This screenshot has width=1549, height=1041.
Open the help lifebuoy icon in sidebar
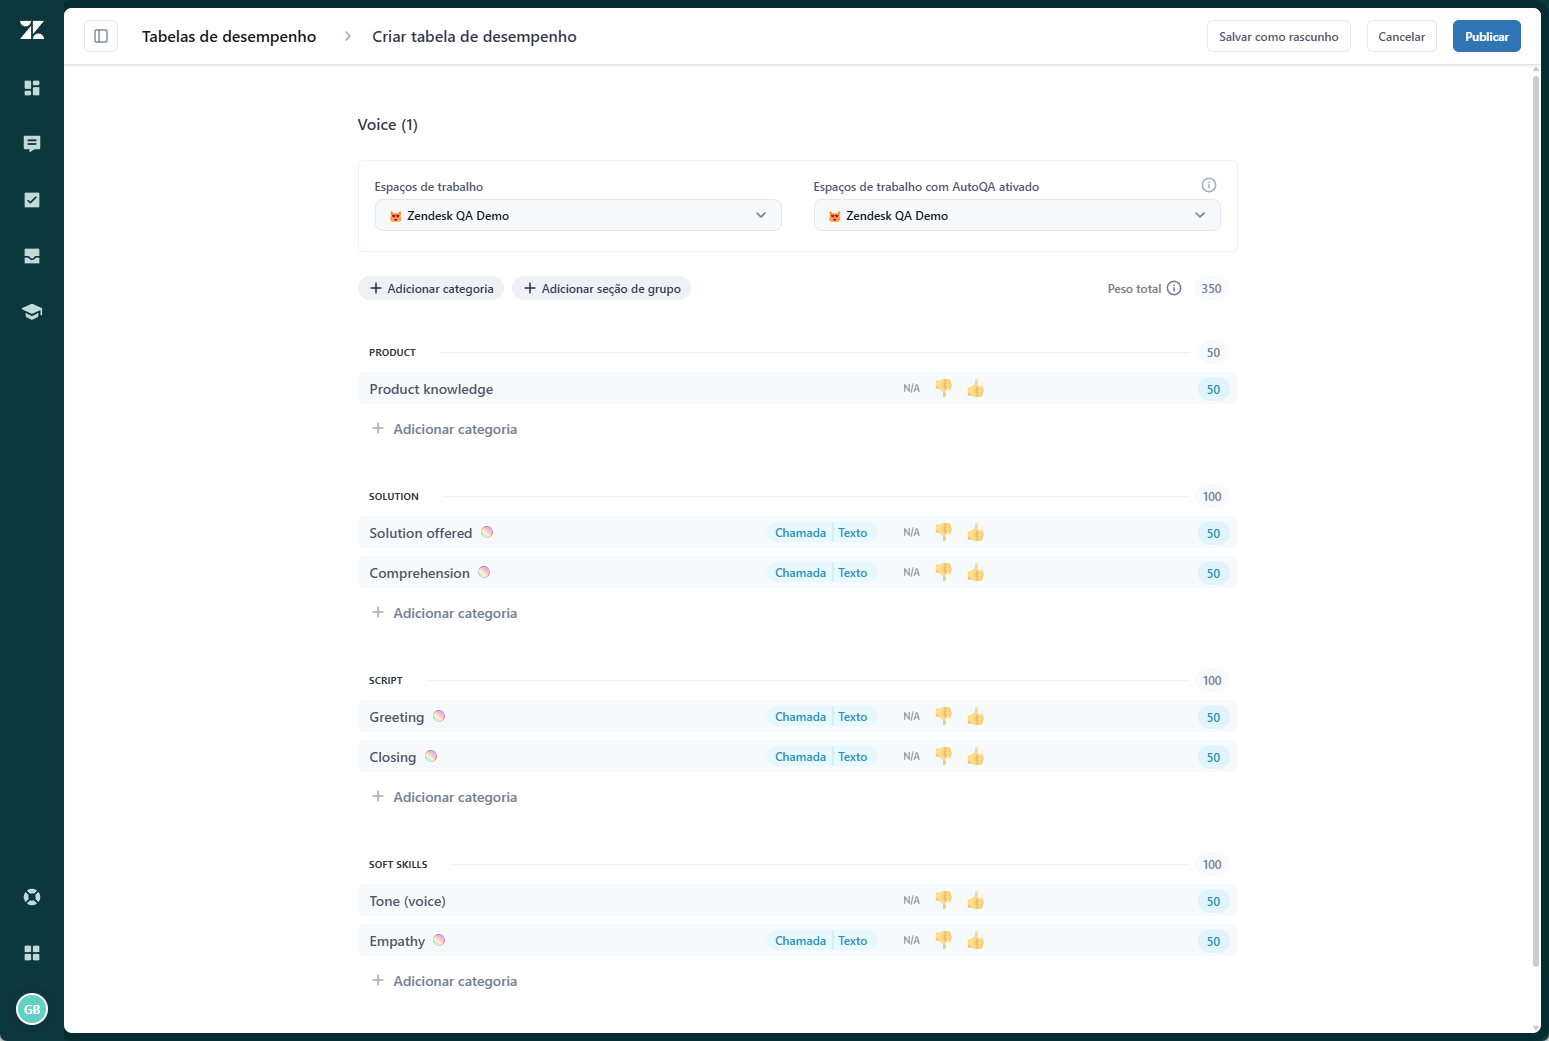[x=32, y=897]
